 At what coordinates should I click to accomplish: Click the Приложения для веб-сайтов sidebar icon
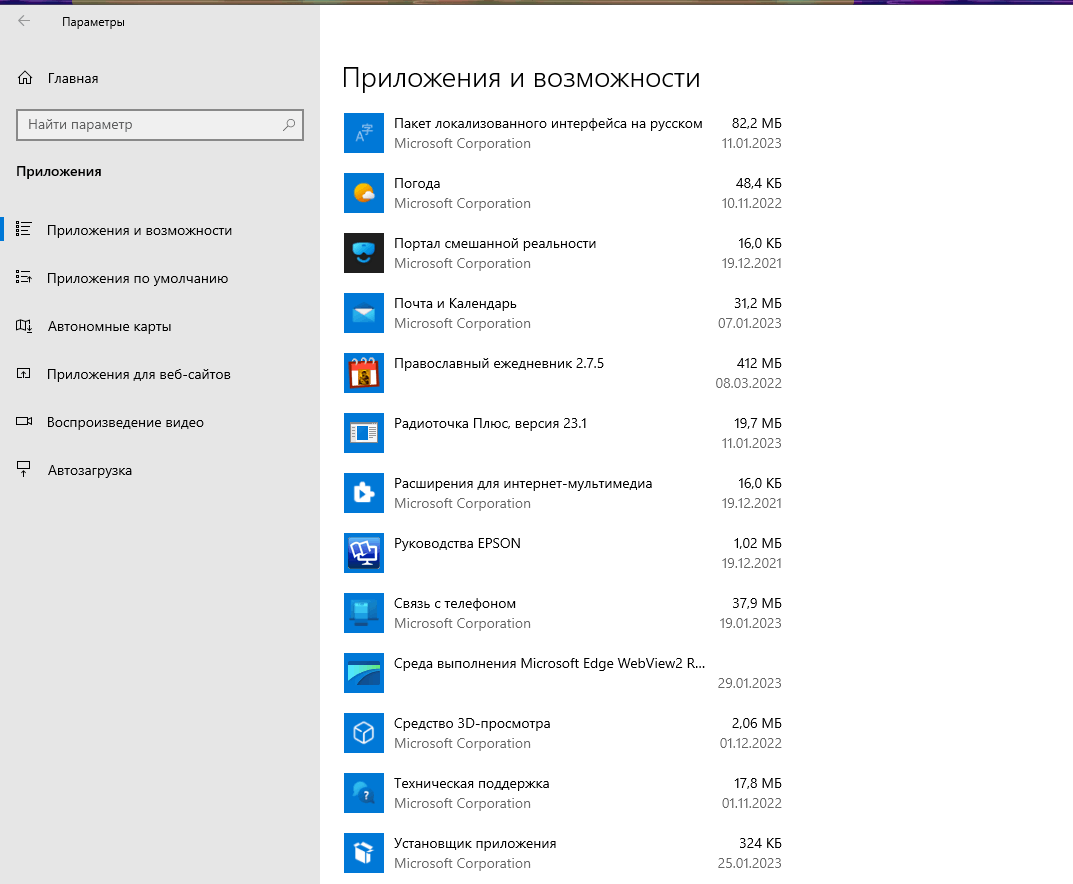24,374
